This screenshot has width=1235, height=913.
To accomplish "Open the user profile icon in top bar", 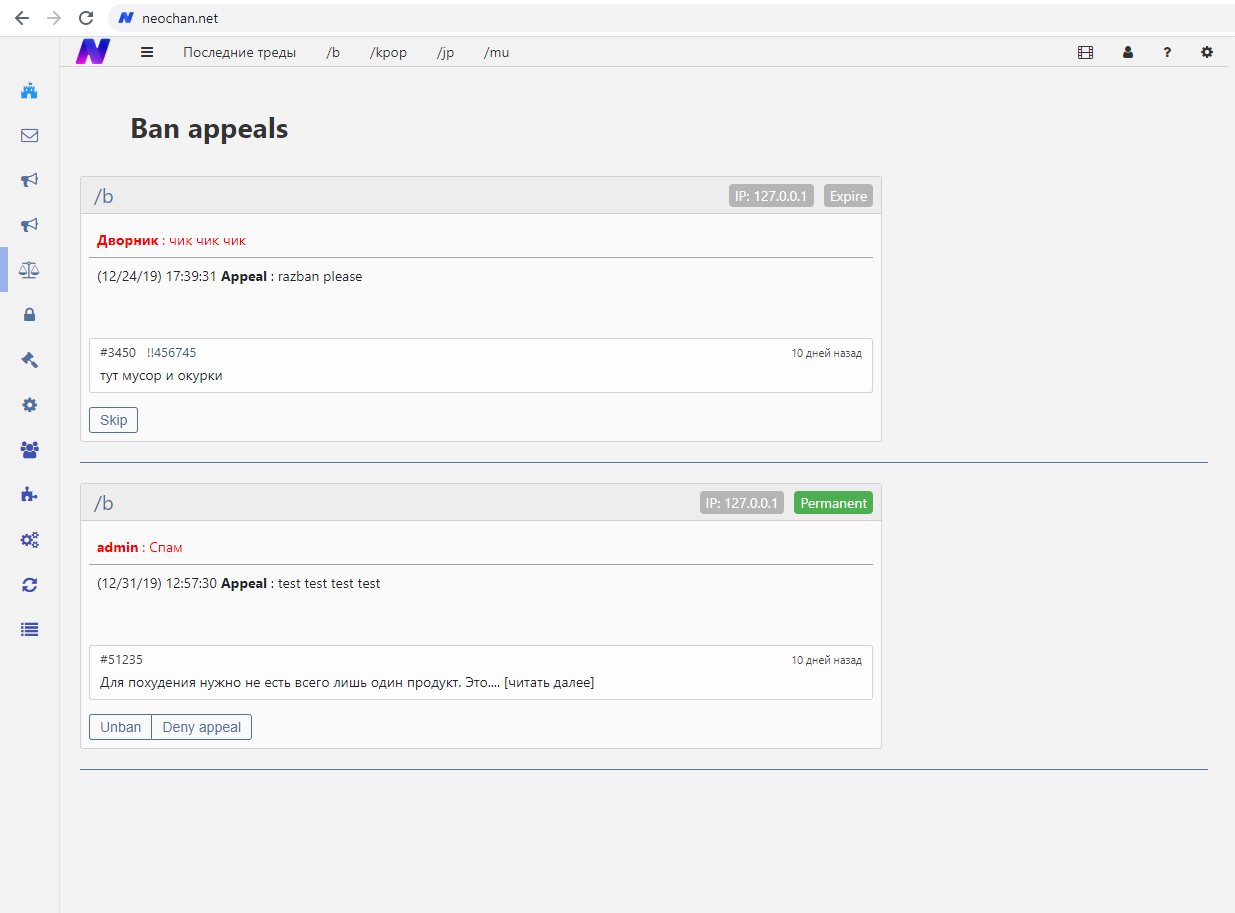I will point(1127,53).
